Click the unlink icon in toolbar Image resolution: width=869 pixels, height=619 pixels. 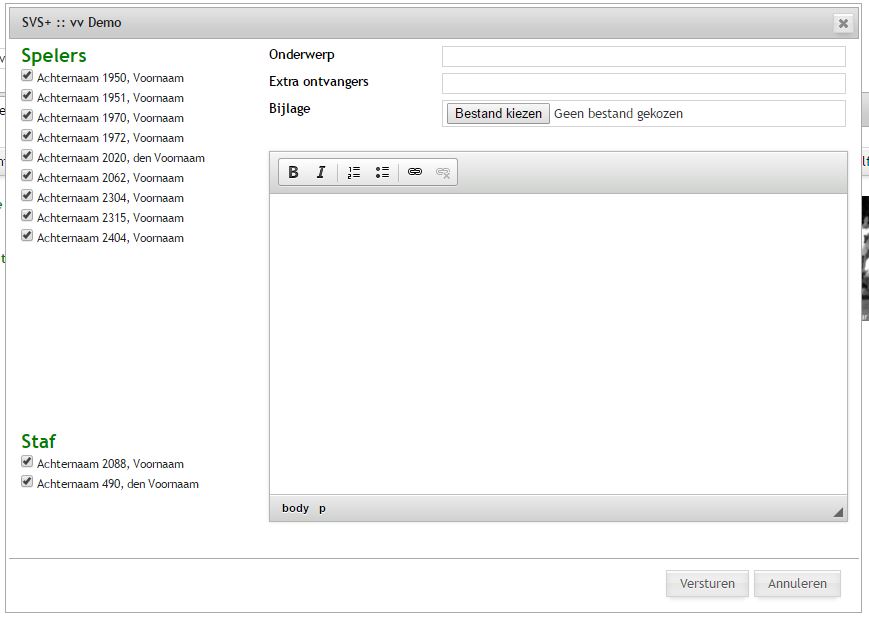[443, 172]
